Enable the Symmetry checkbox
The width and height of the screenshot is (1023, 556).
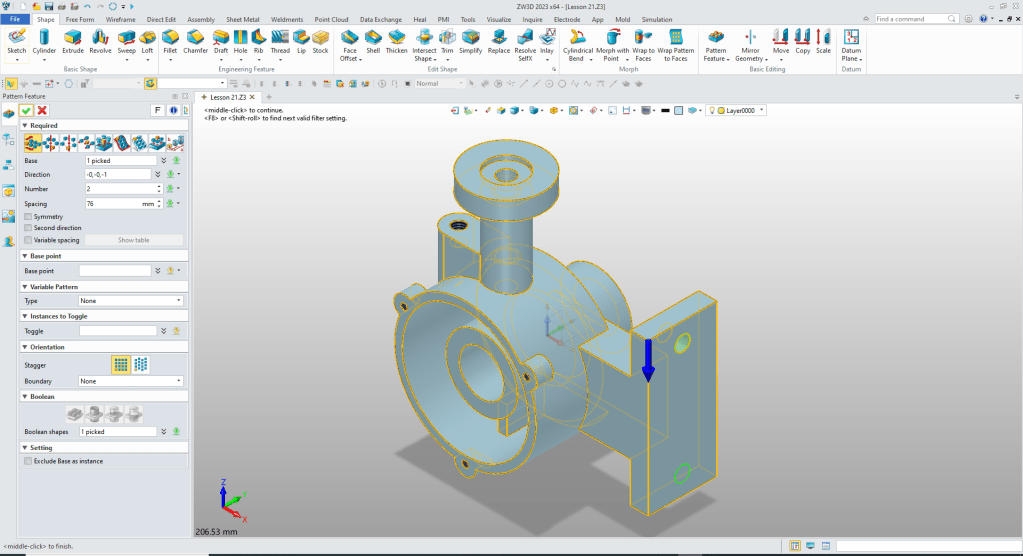(x=28, y=217)
